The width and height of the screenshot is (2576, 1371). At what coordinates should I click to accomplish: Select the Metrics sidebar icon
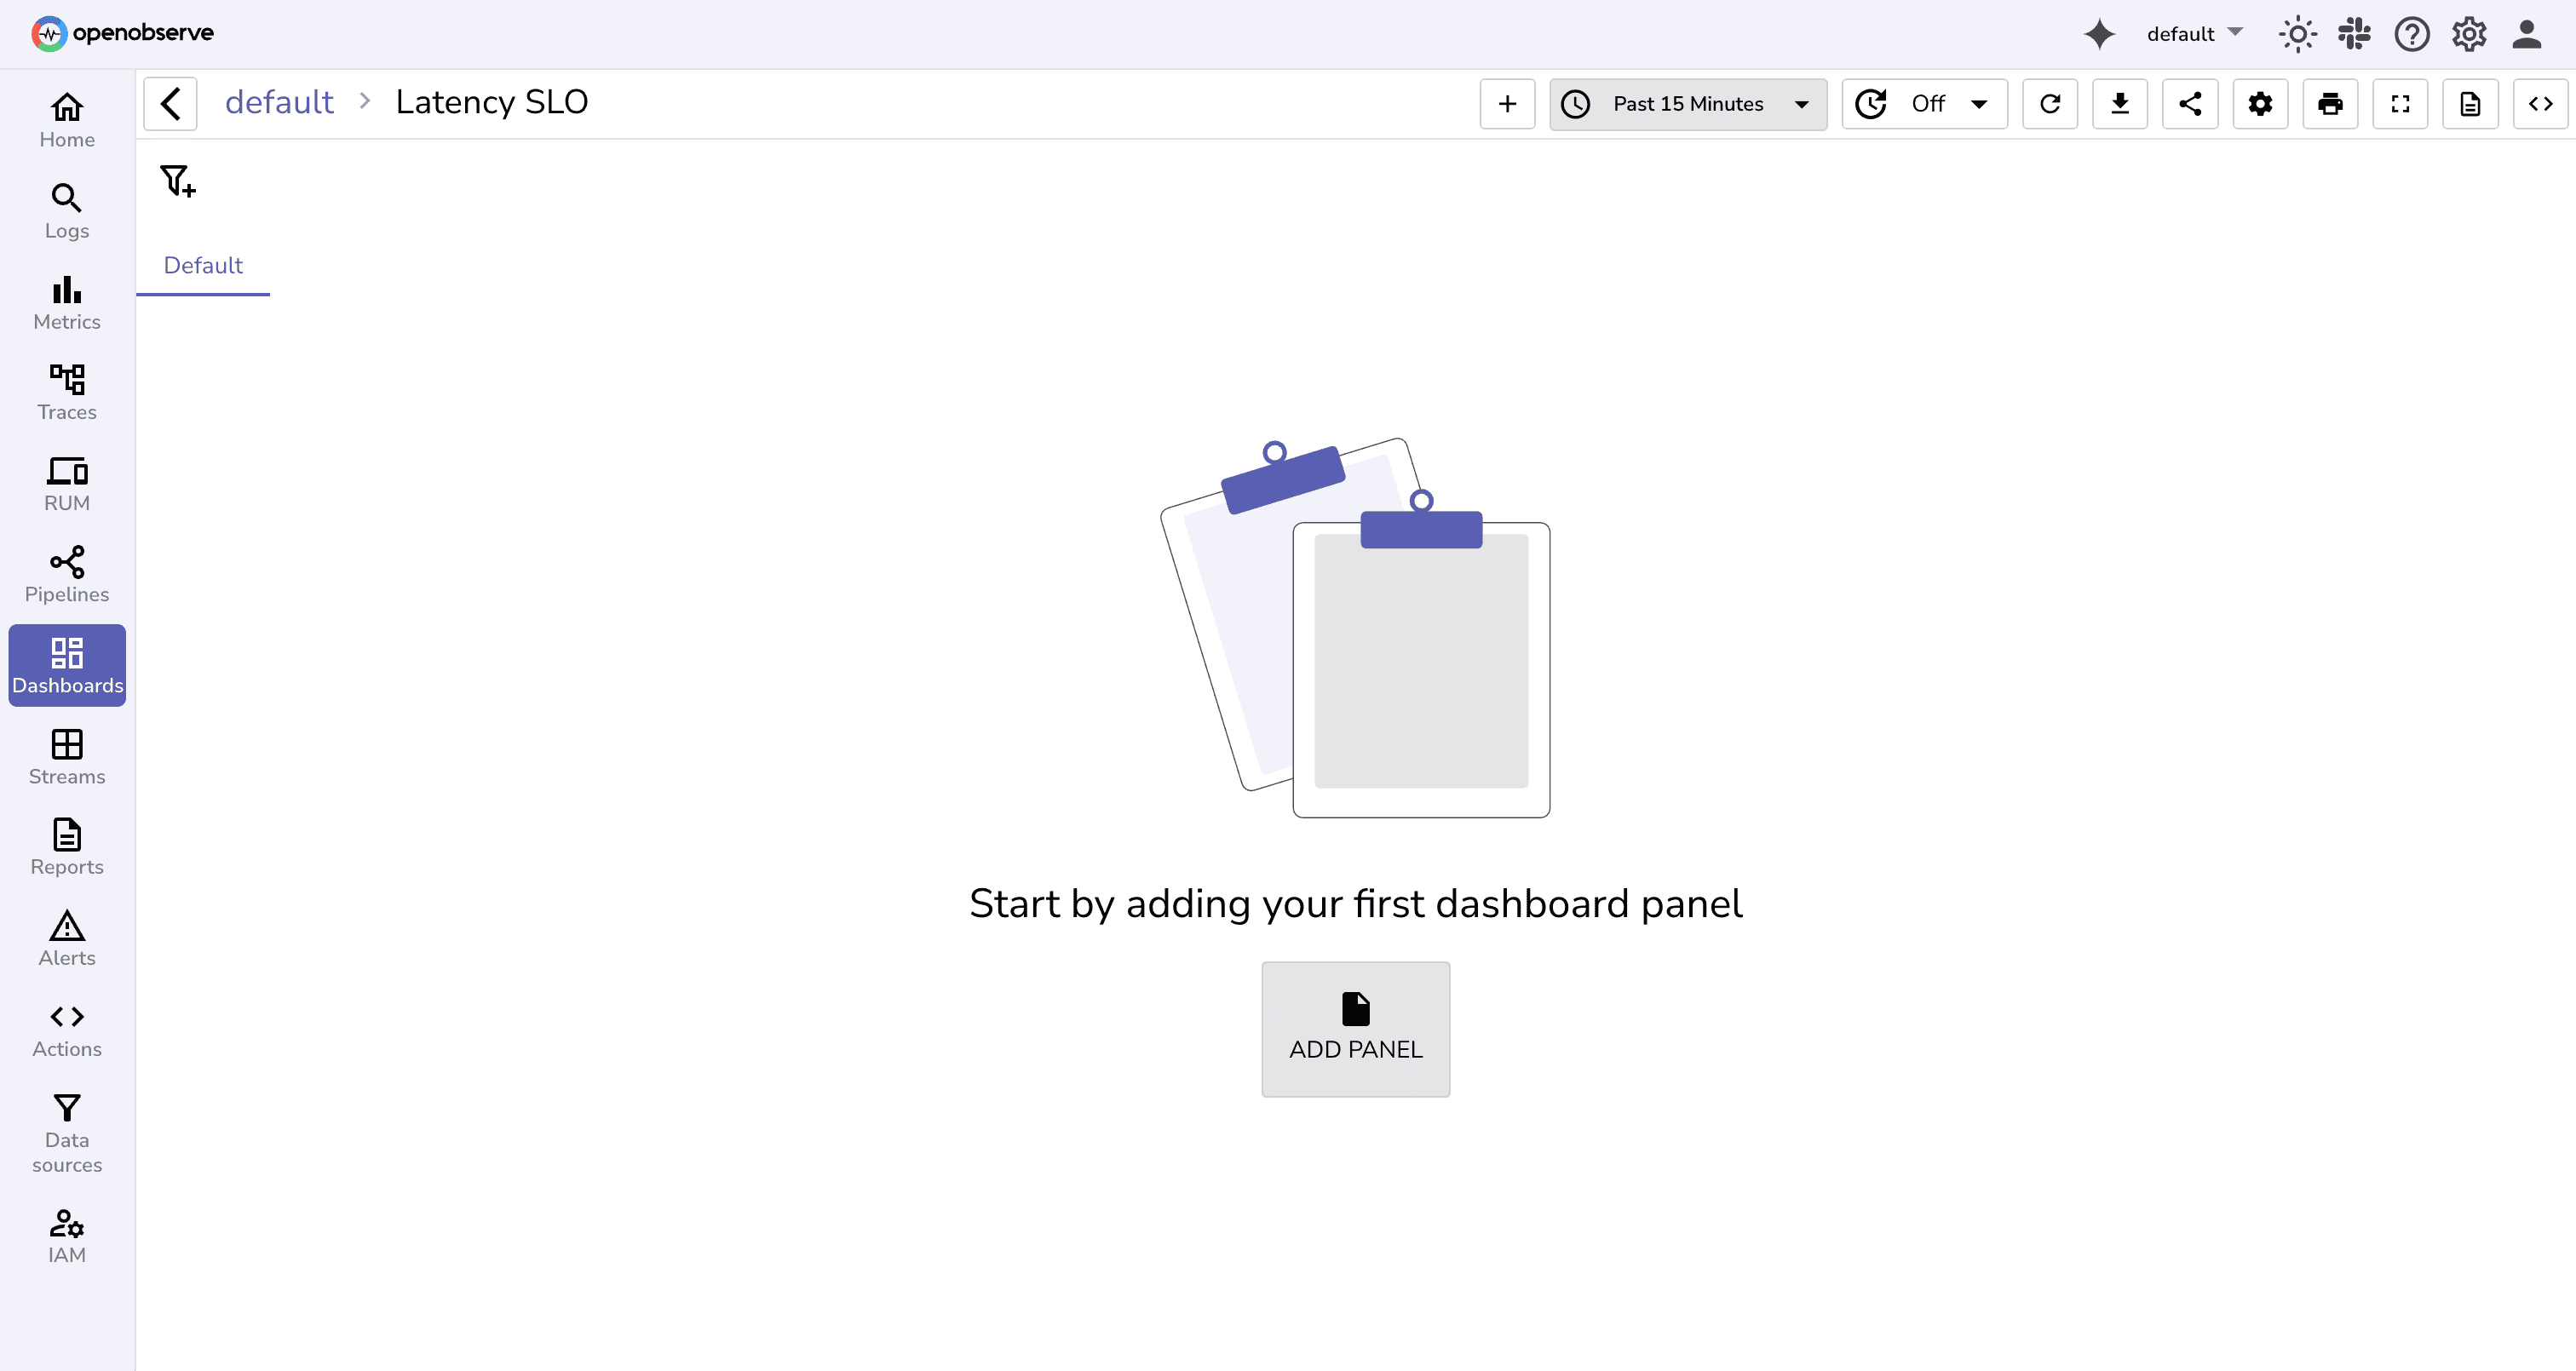point(66,302)
